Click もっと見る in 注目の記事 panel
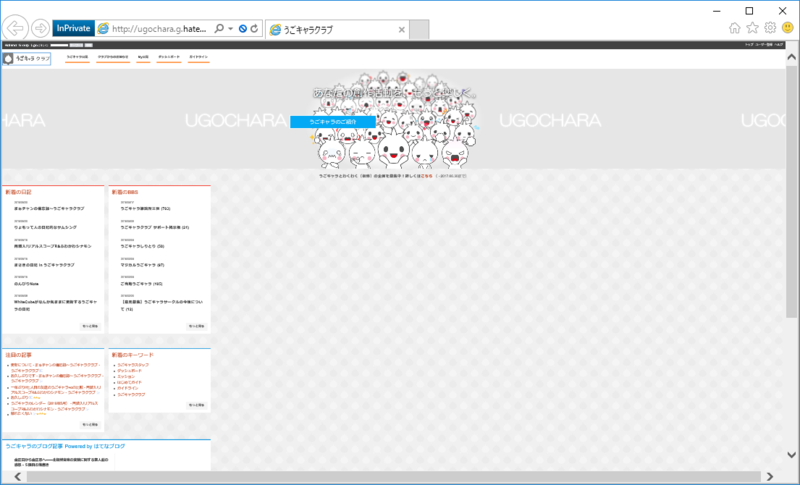The width and height of the screenshot is (800, 485). coord(90,424)
